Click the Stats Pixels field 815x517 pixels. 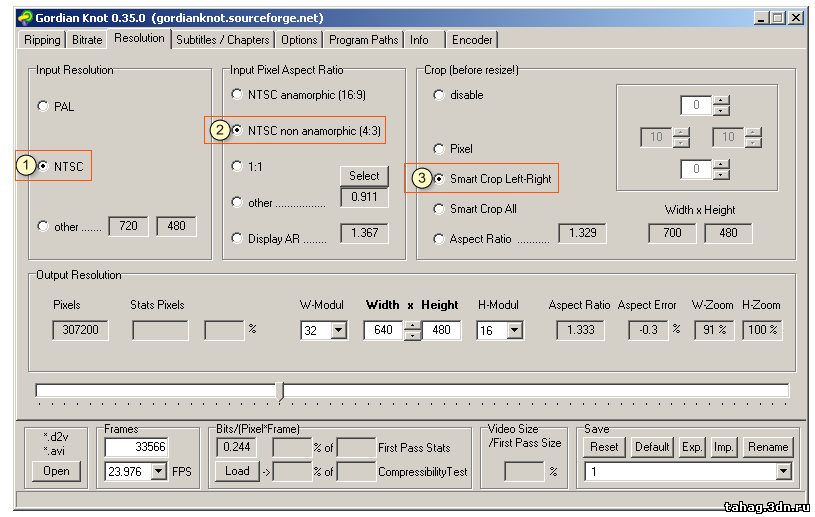point(160,330)
